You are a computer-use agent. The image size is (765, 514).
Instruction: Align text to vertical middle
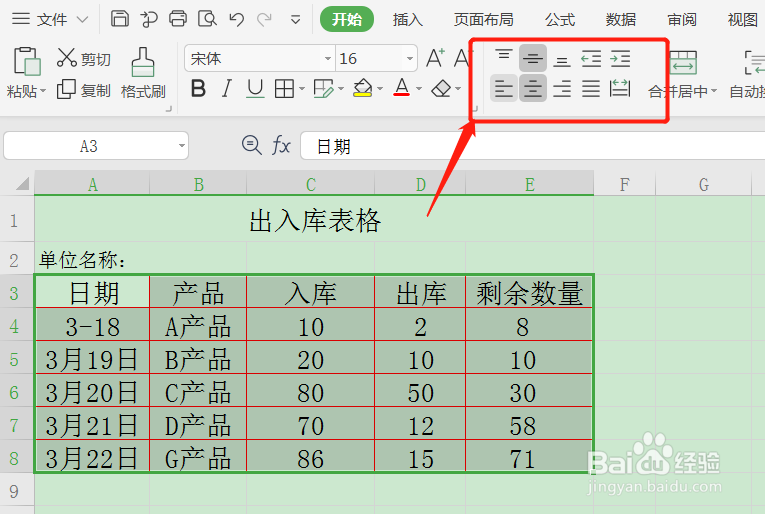[532, 59]
